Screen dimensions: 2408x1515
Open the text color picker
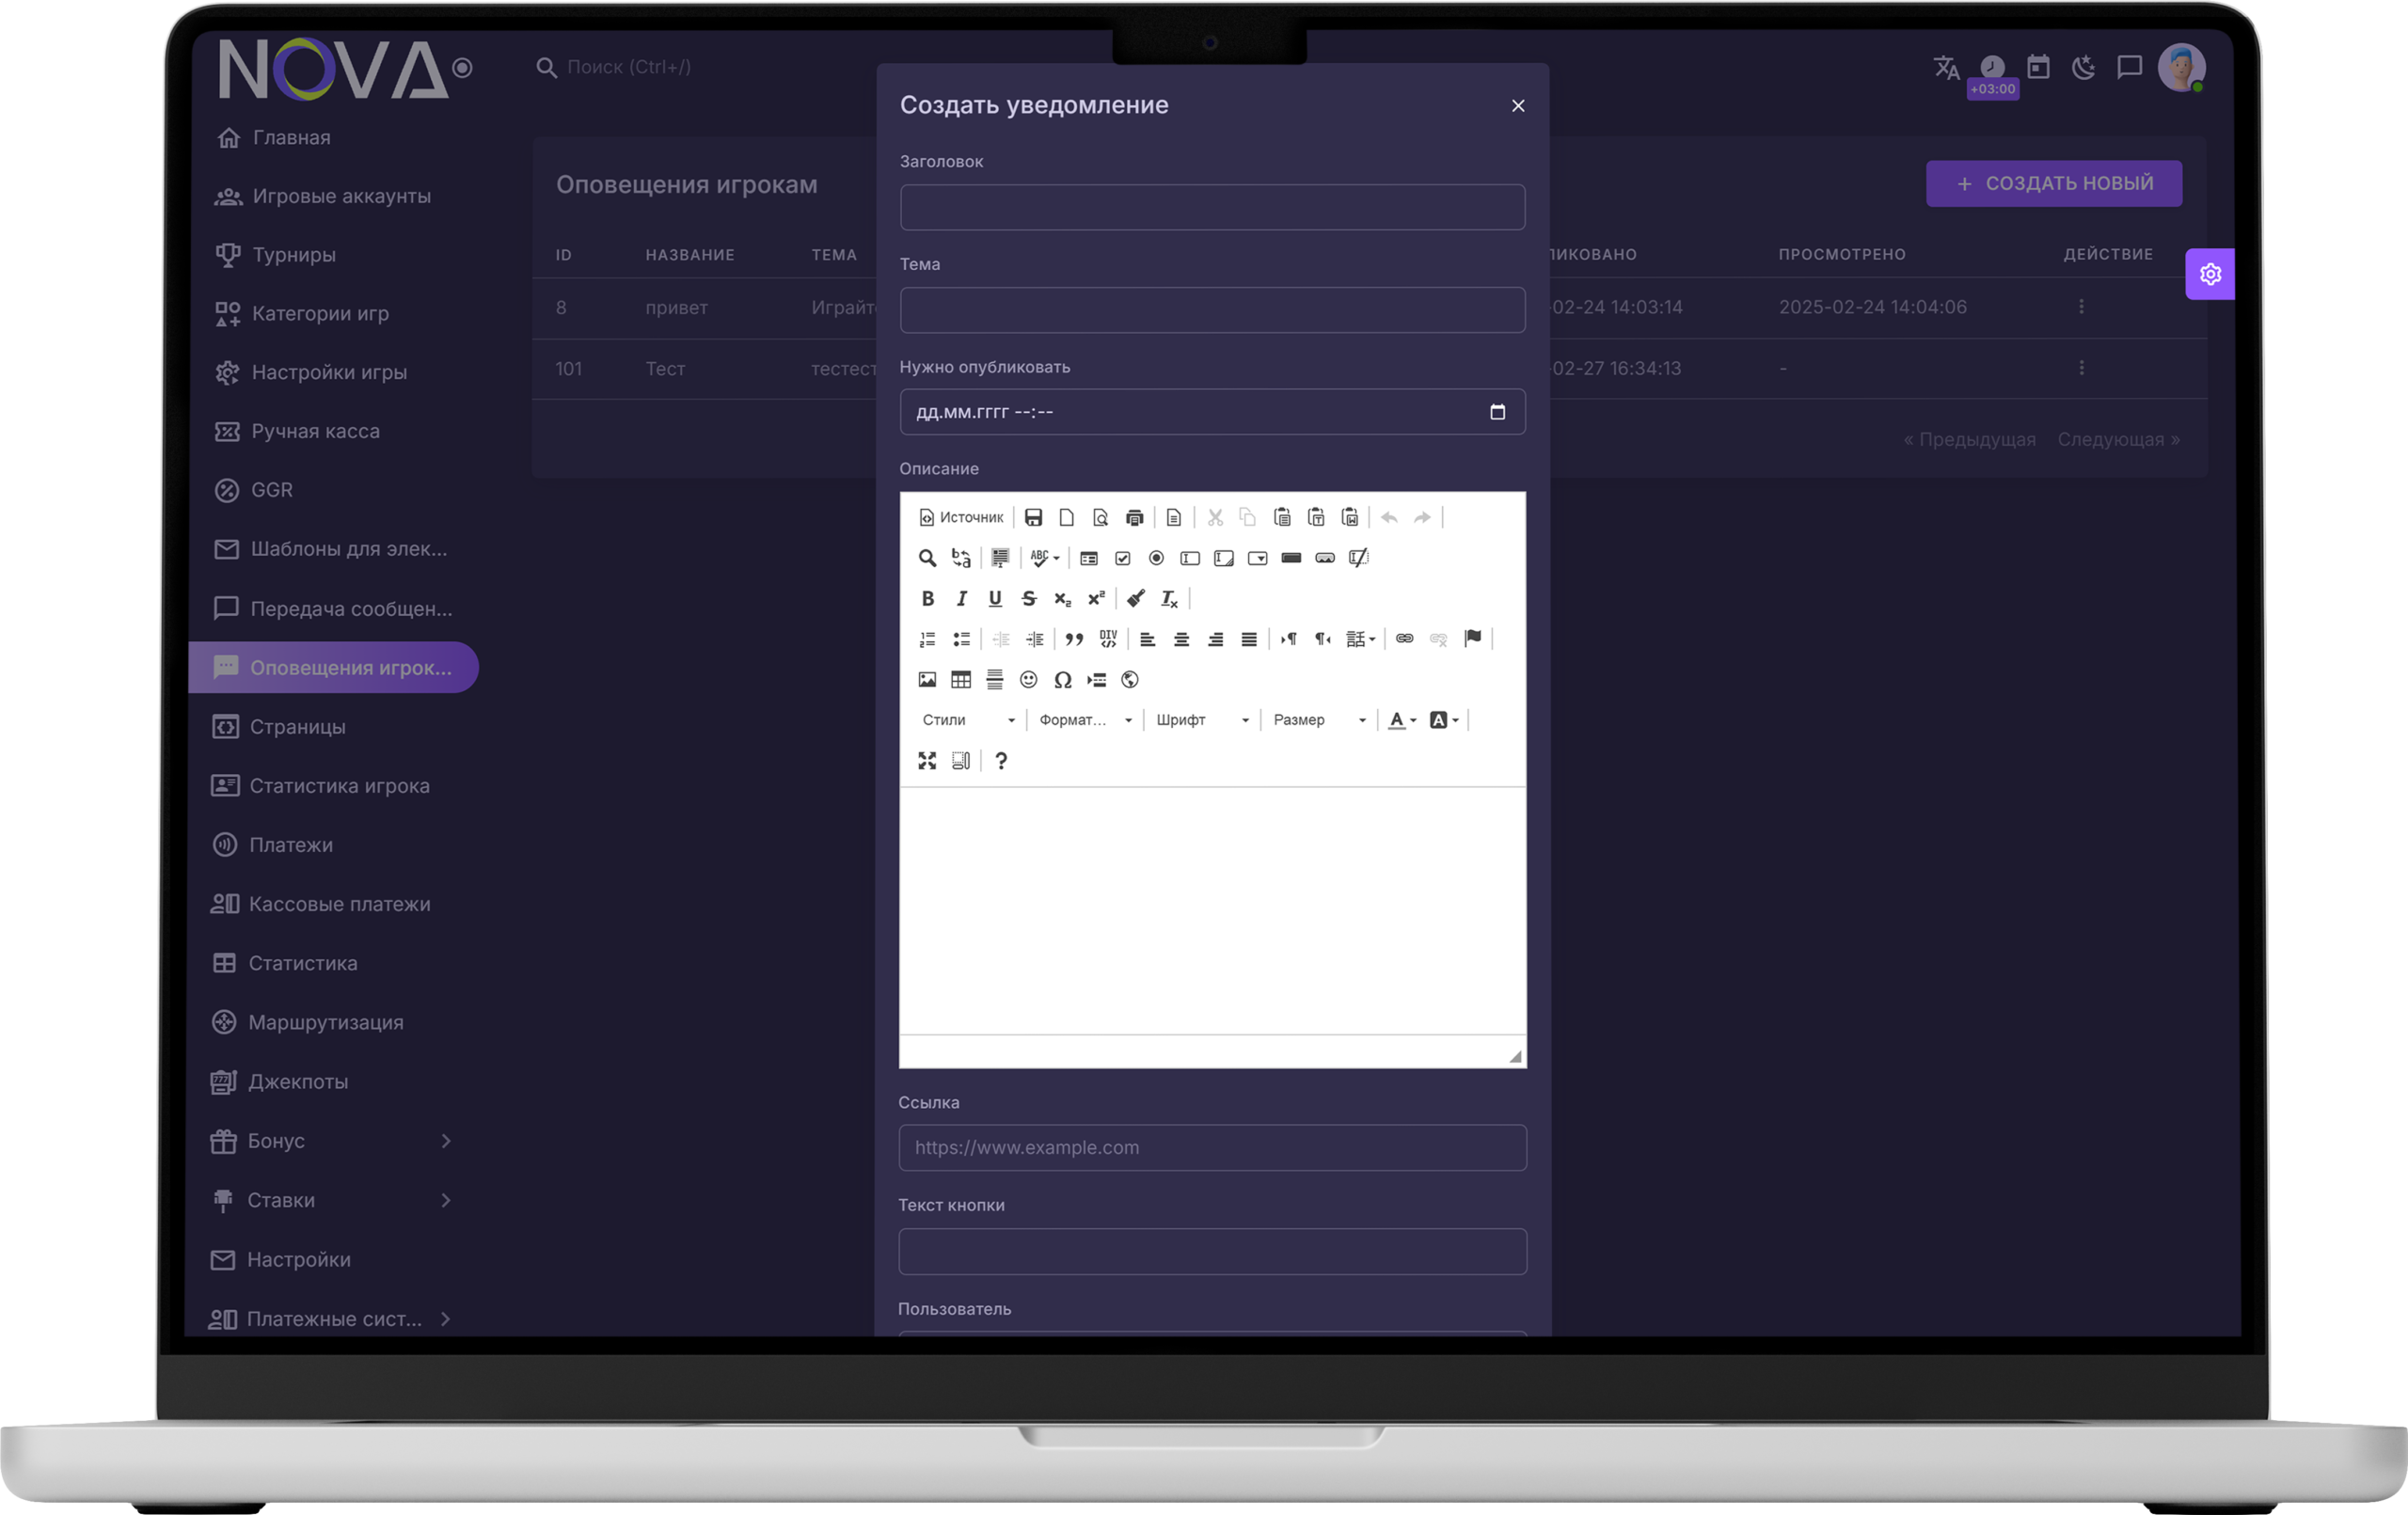(1401, 720)
